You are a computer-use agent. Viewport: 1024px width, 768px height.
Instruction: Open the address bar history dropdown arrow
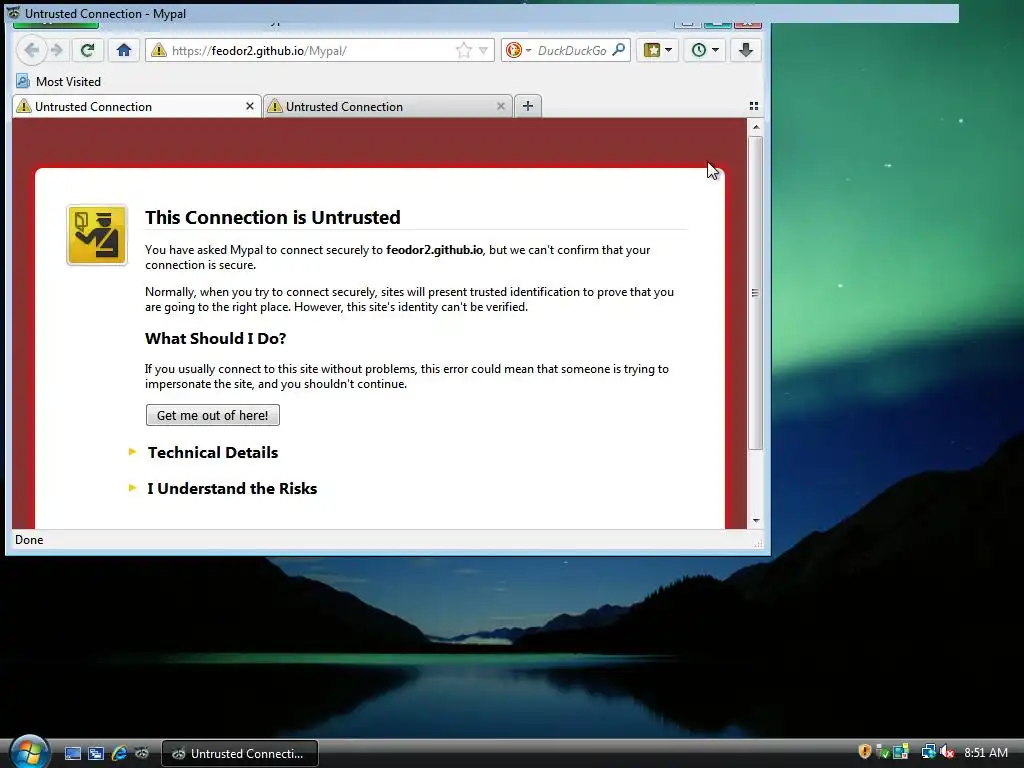pyautogui.click(x=483, y=50)
